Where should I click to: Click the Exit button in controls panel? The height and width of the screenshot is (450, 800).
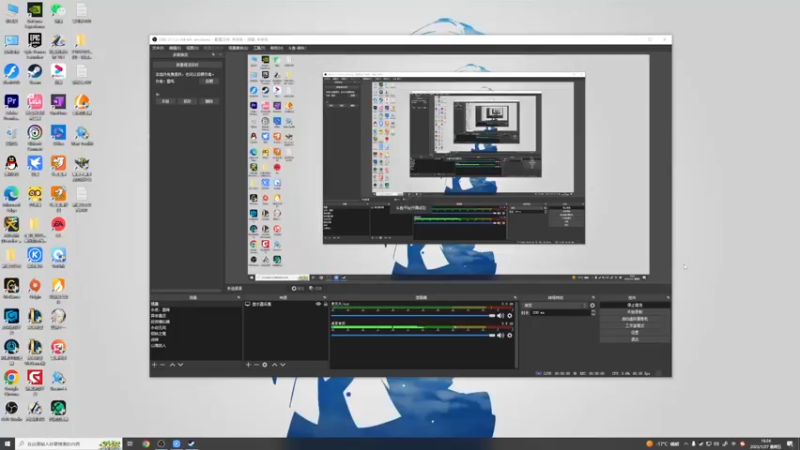(635, 339)
